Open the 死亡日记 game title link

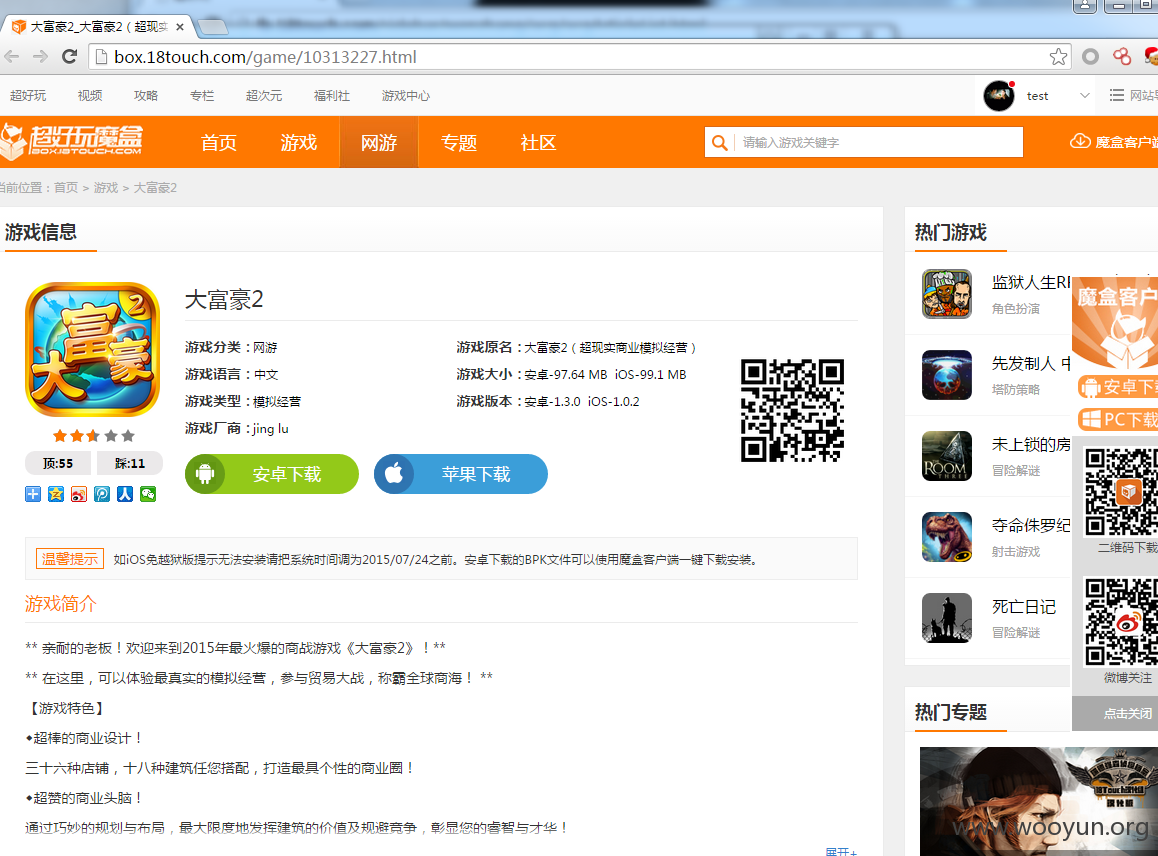pyautogui.click(x=1024, y=606)
